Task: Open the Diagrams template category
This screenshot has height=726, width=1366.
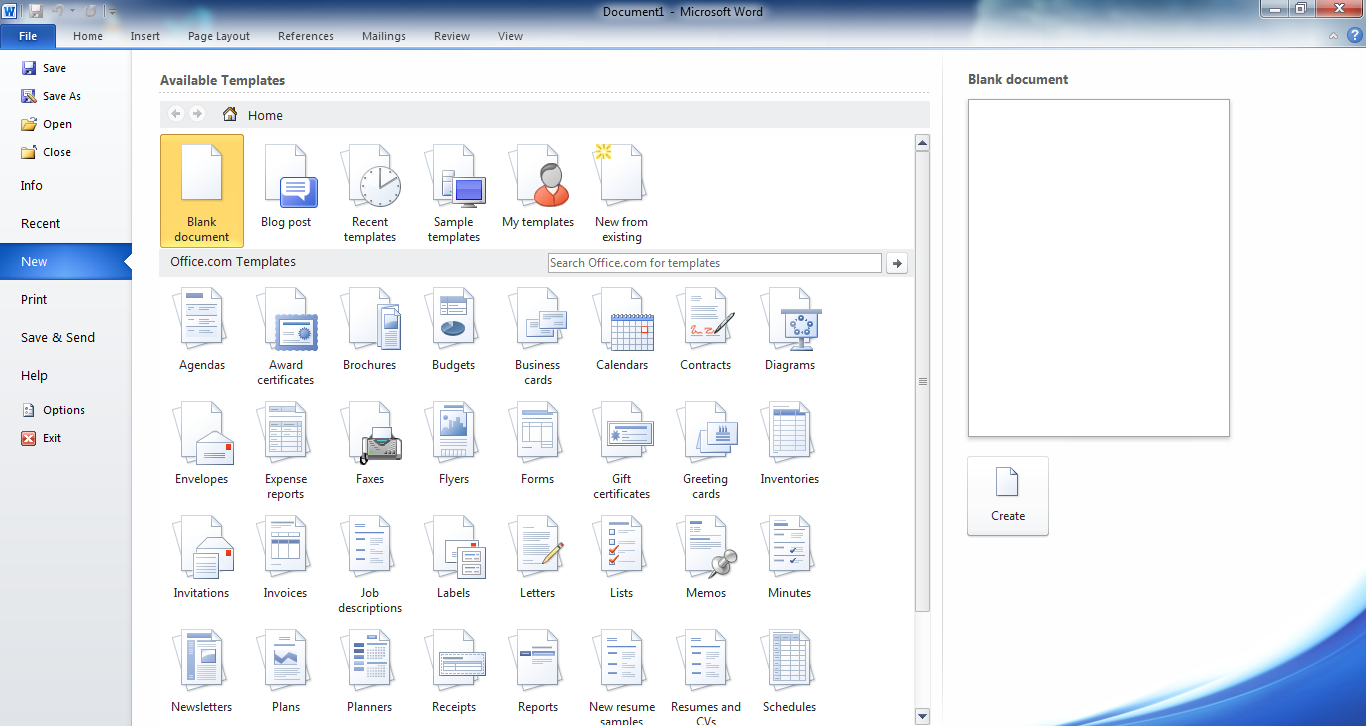Action: (790, 330)
